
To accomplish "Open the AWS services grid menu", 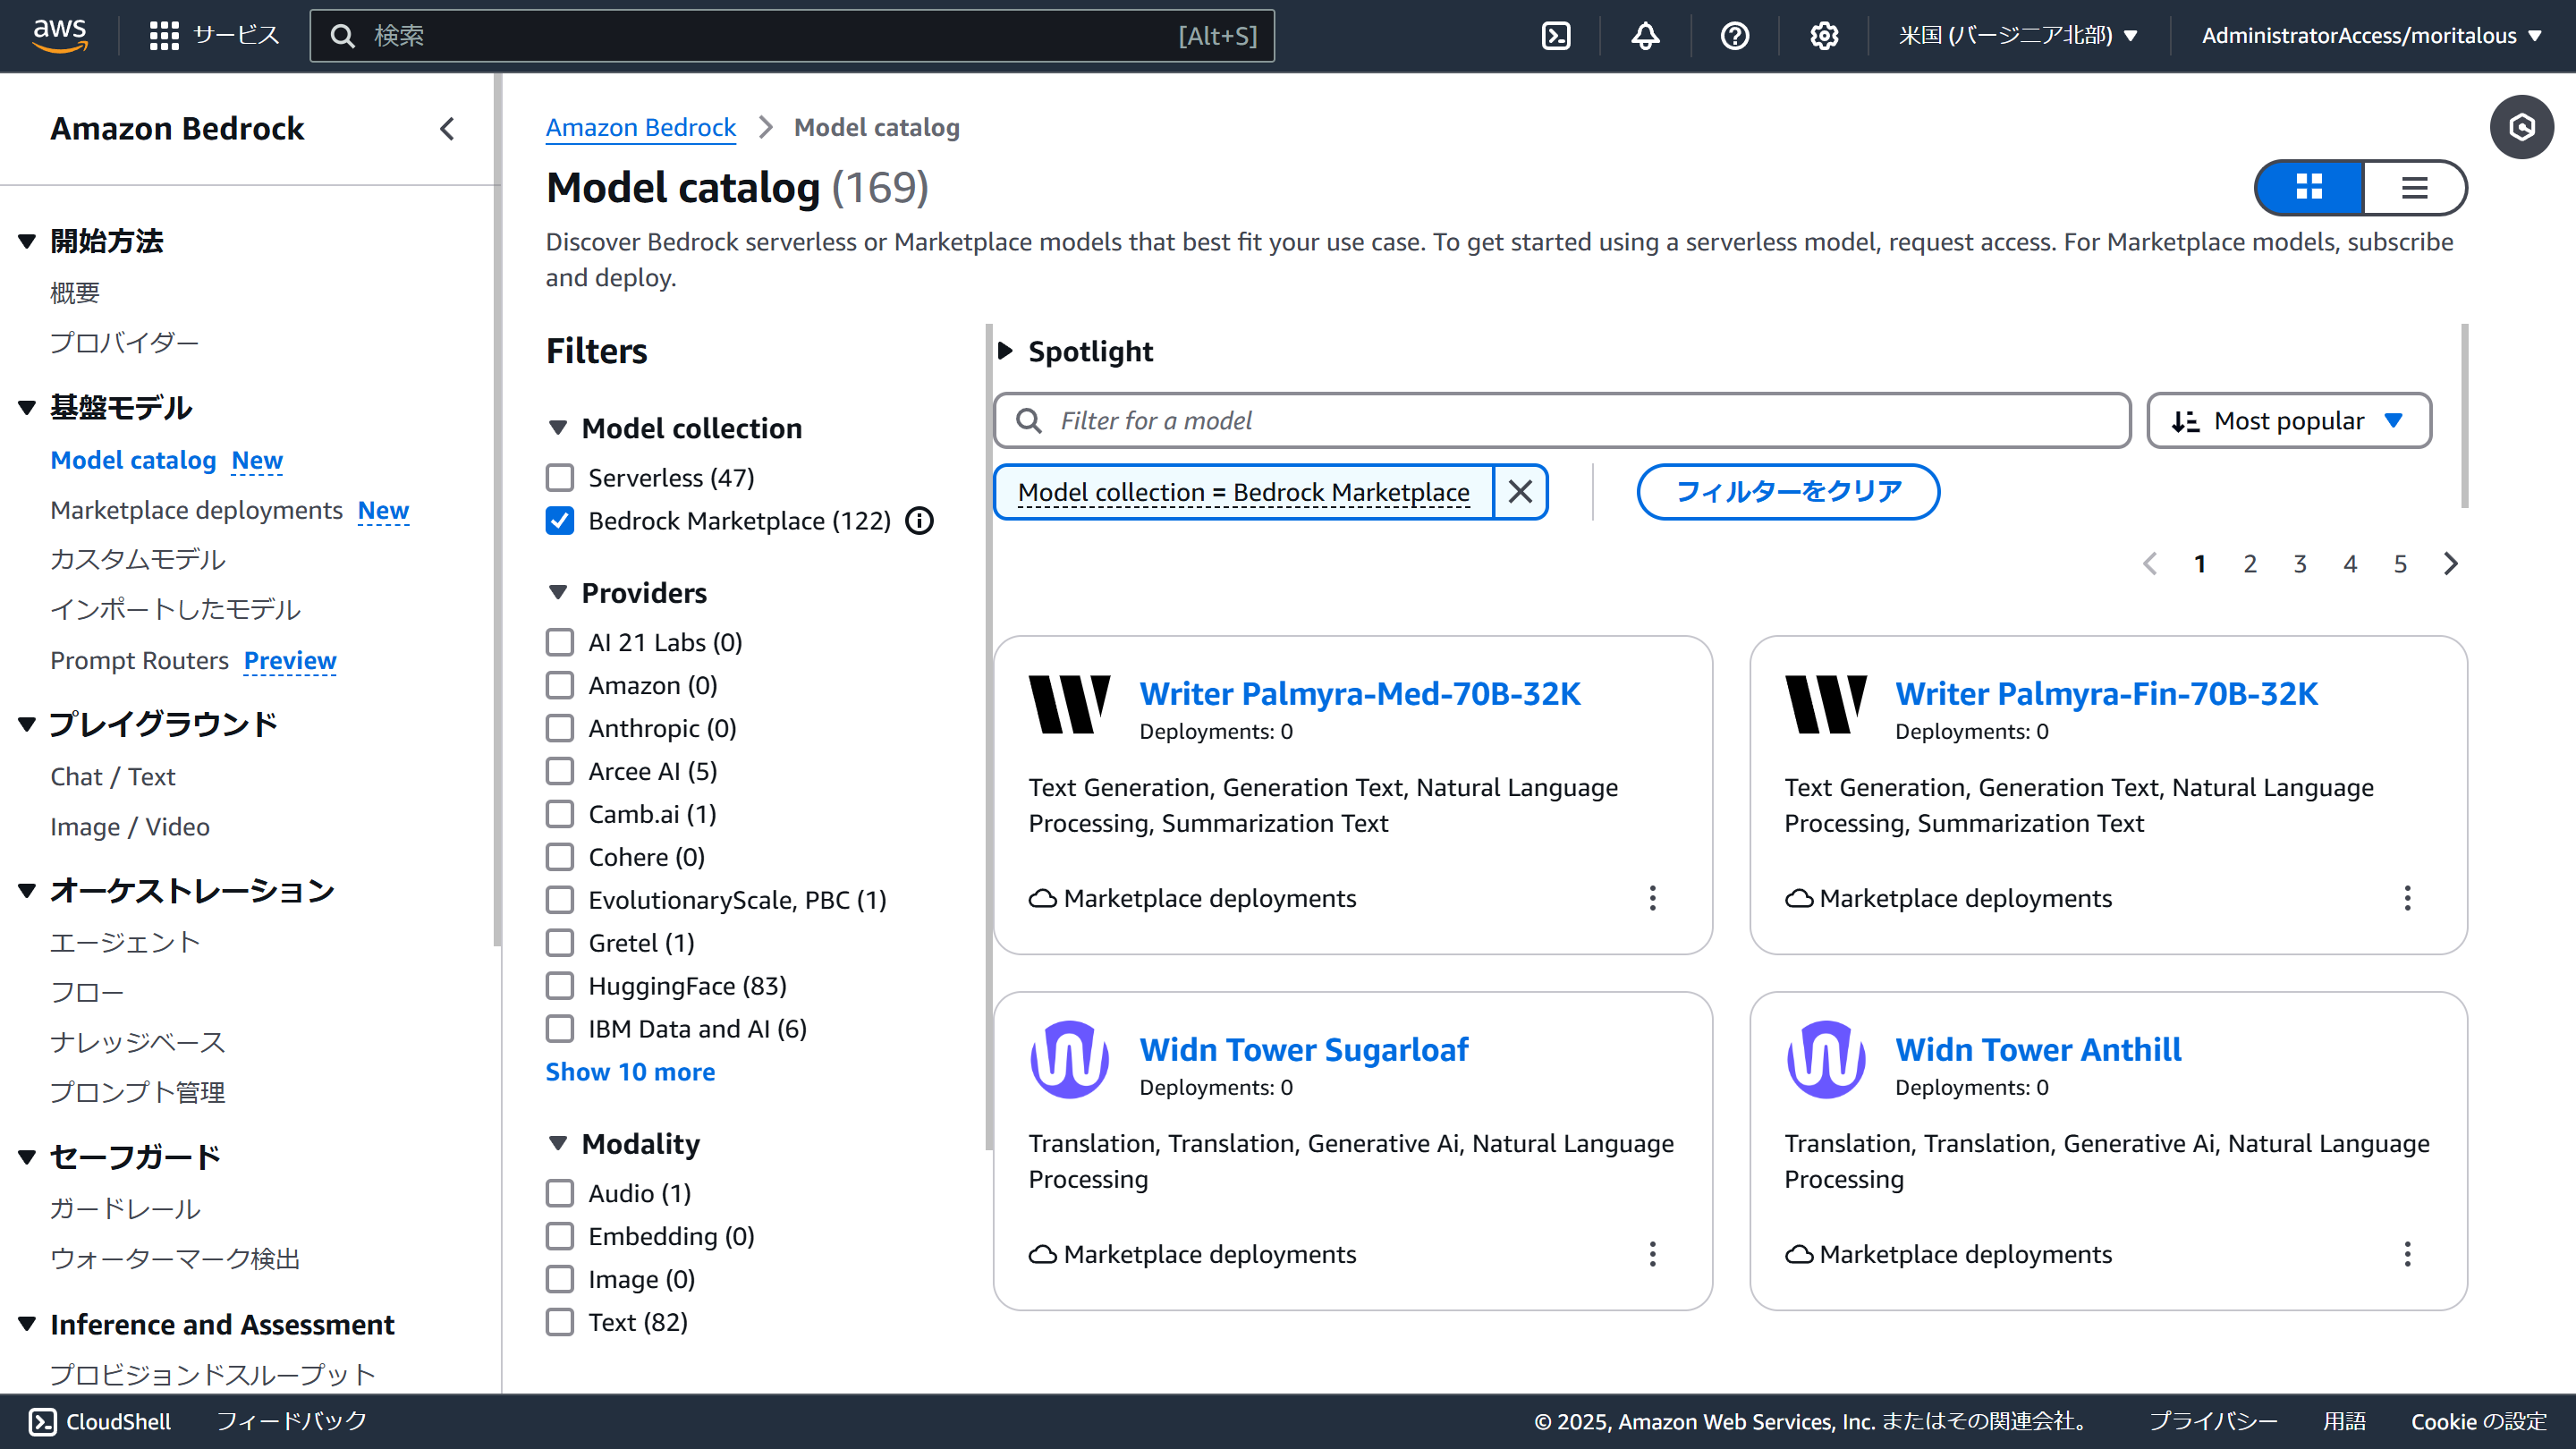I will click(164, 36).
